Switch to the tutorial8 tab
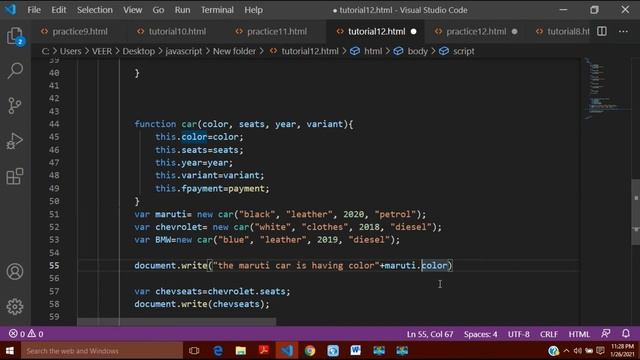640x360 pixels. click(563, 31)
